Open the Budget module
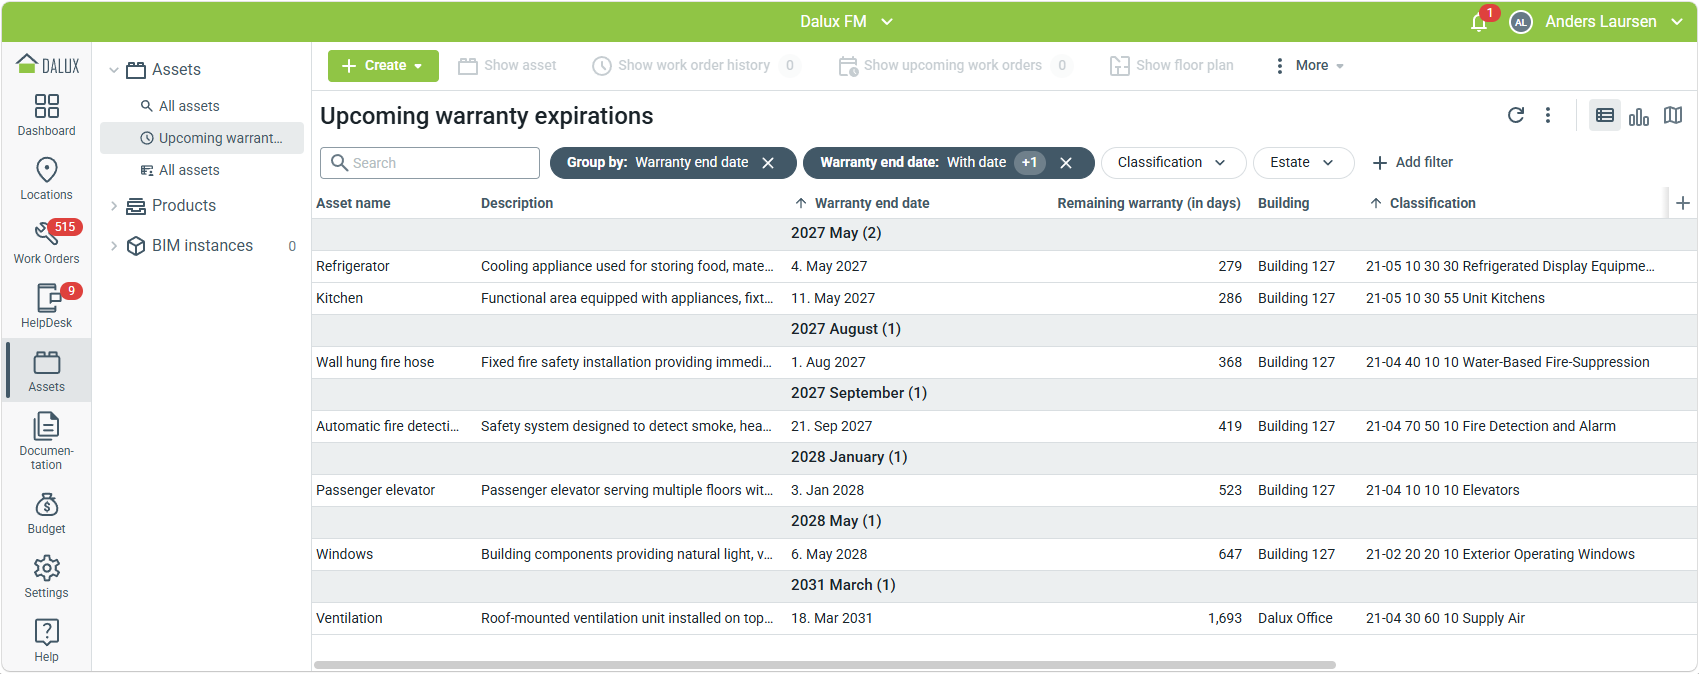This screenshot has height=674, width=1699. (x=46, y=513)
